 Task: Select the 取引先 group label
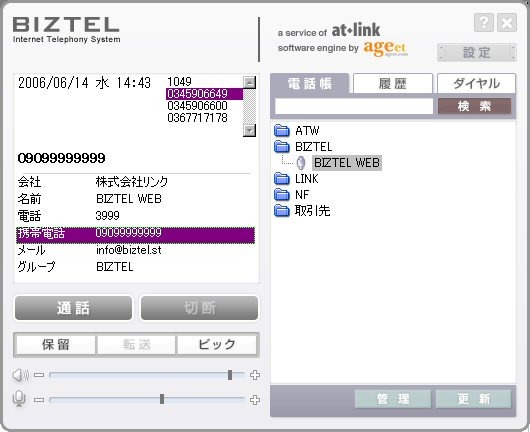[x=312, y=211]
